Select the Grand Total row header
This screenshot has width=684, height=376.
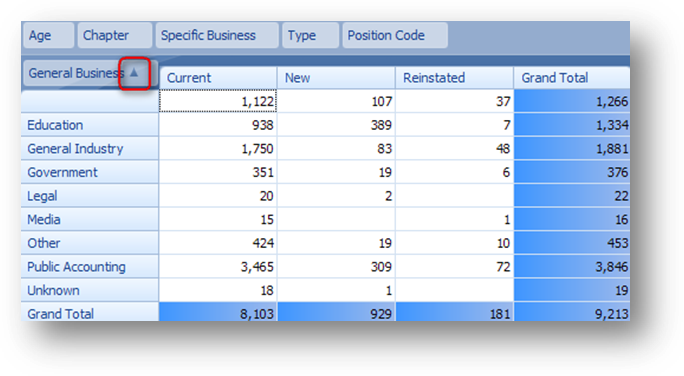[90, 312]
